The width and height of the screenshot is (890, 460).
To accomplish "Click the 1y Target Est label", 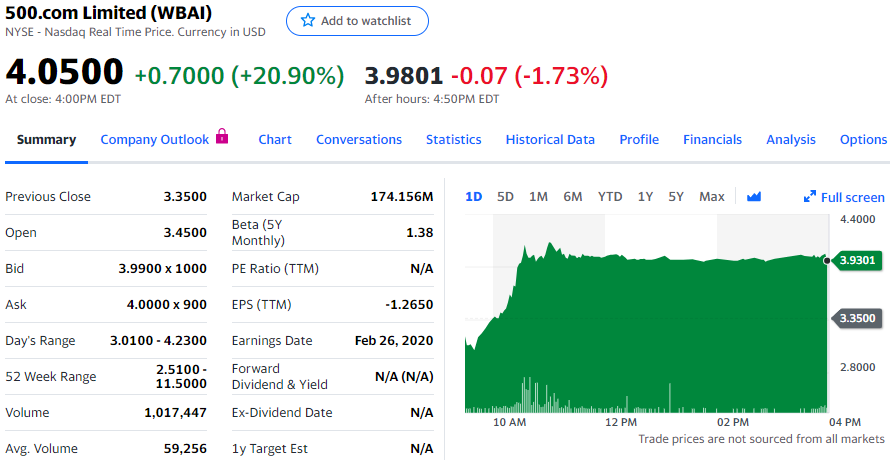I will coord(270,449).
